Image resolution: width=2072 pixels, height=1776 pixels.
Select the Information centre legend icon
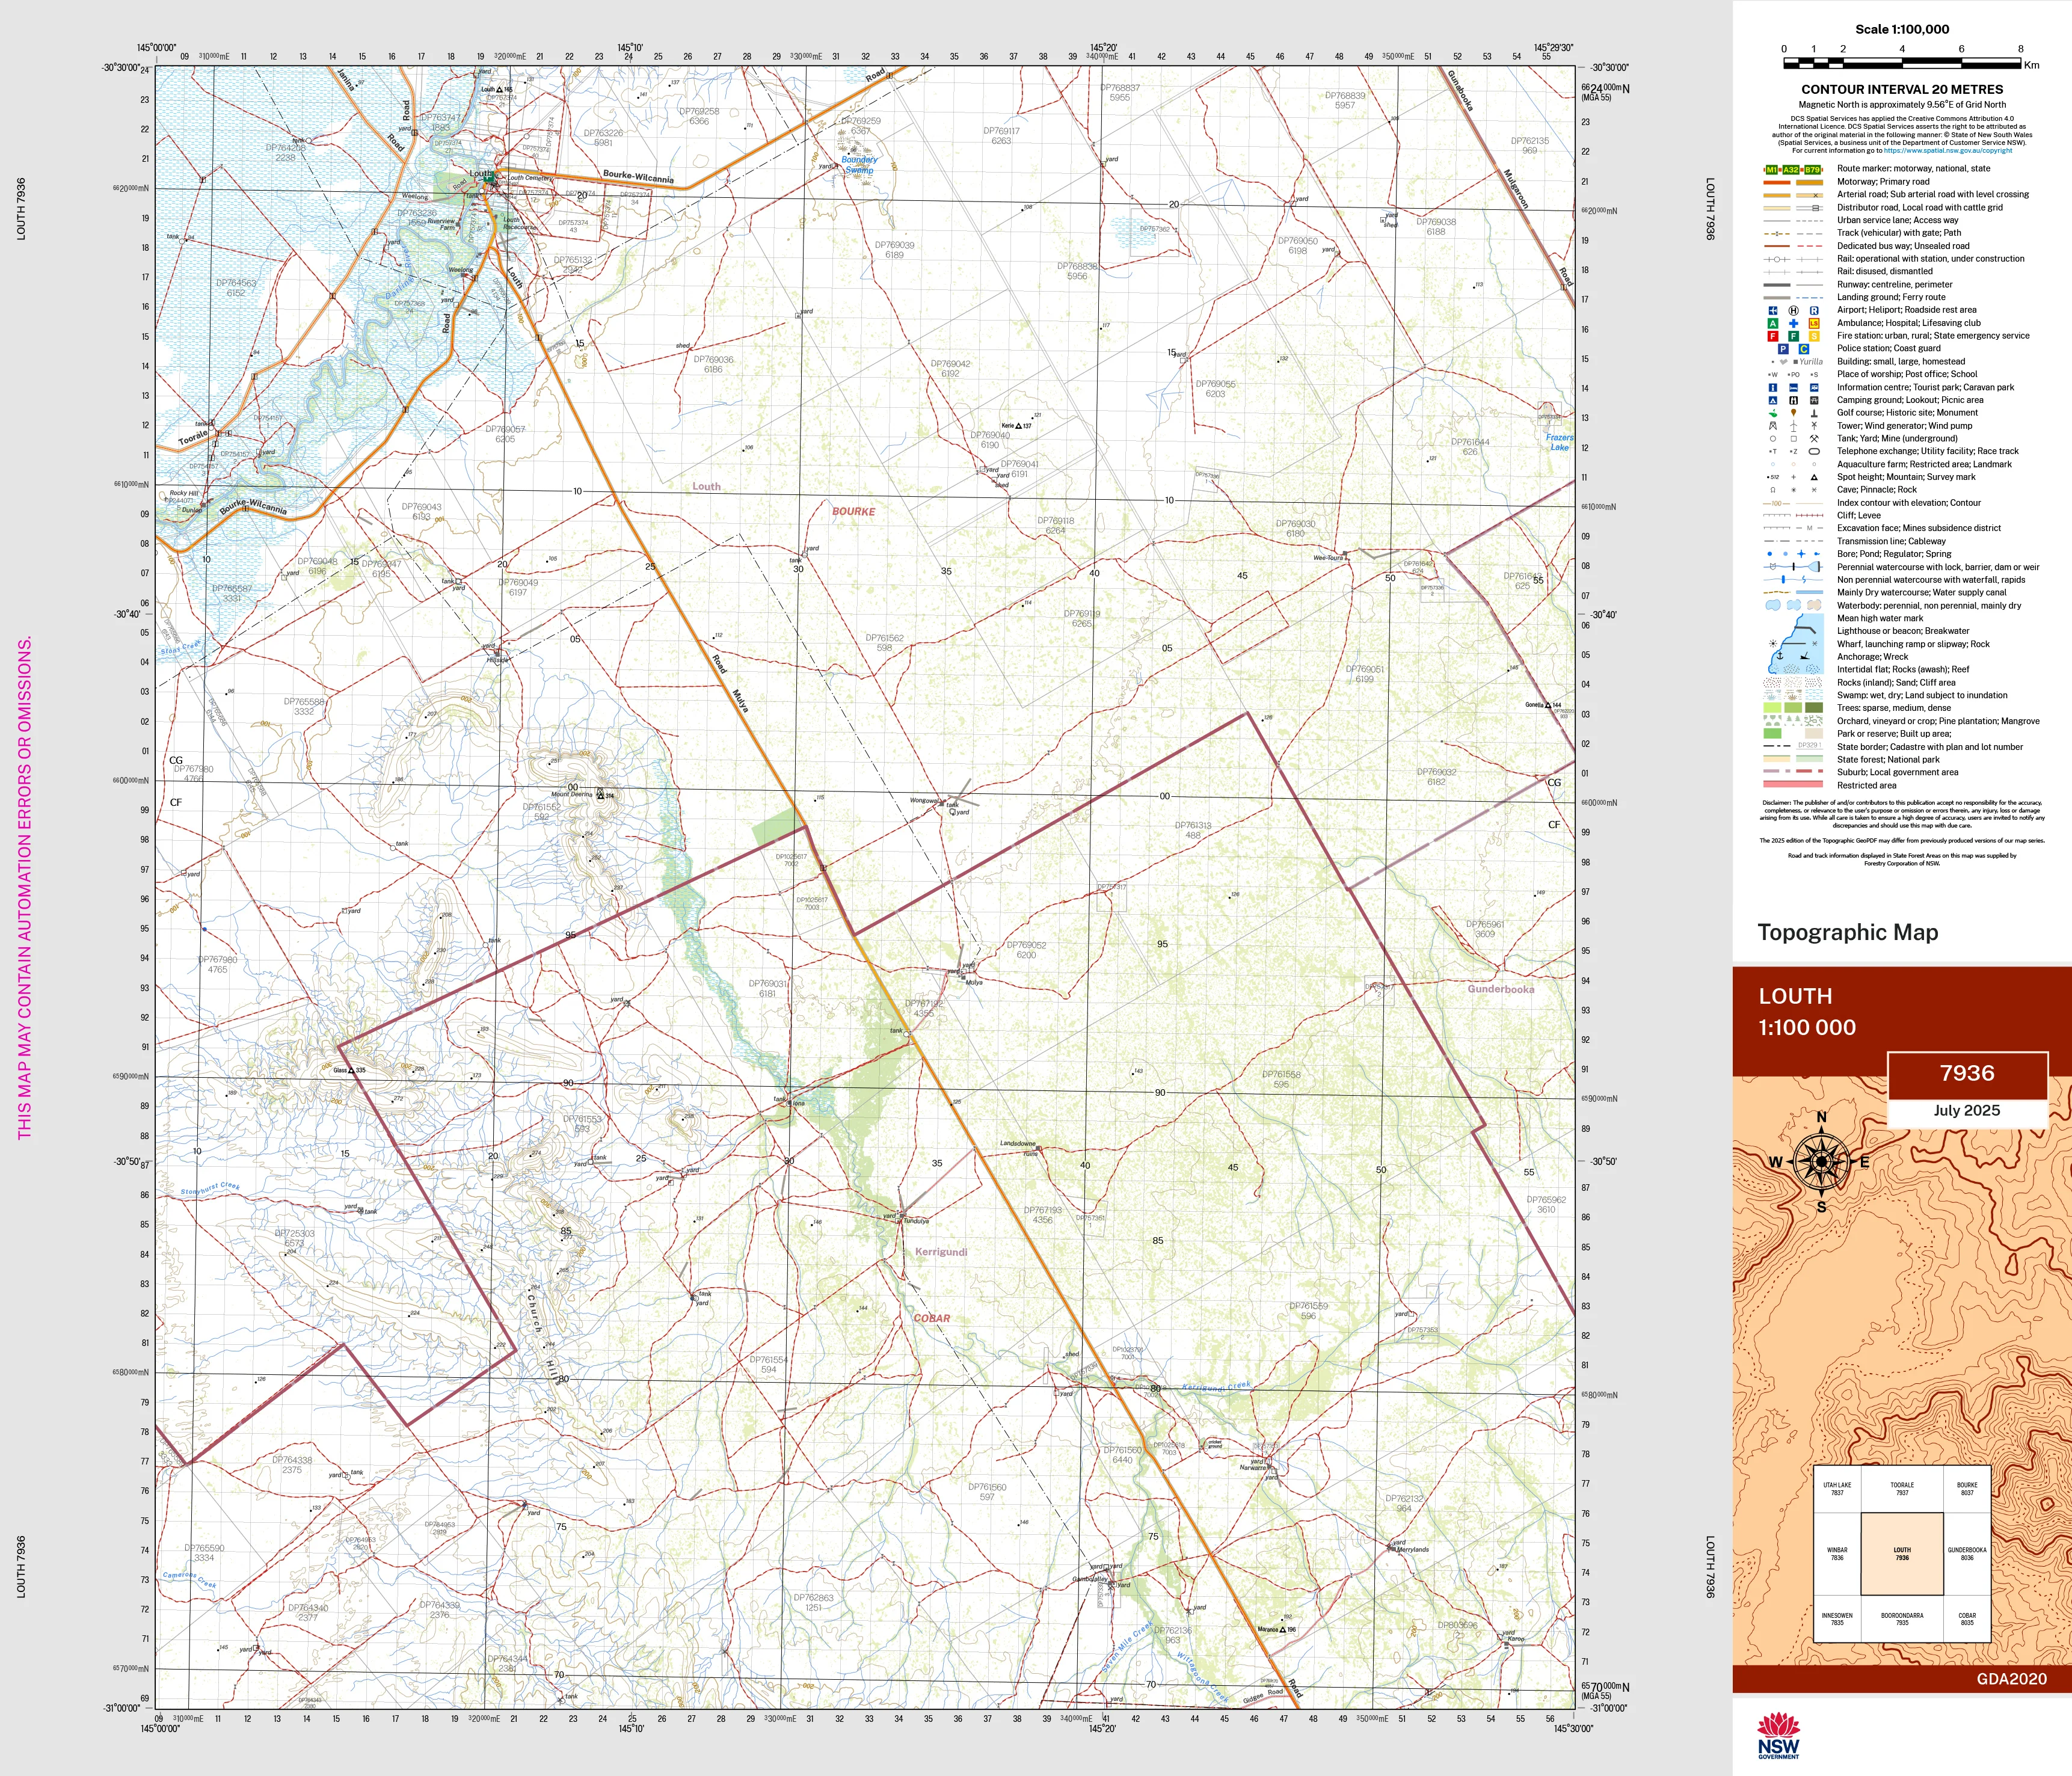[1773, 387]
